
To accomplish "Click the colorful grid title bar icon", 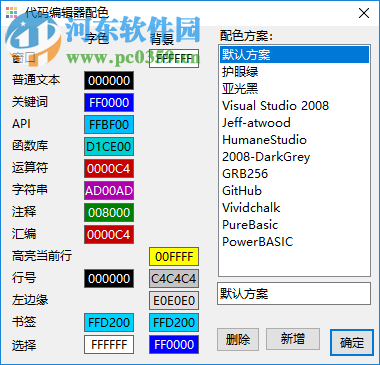I will point(12,13).
